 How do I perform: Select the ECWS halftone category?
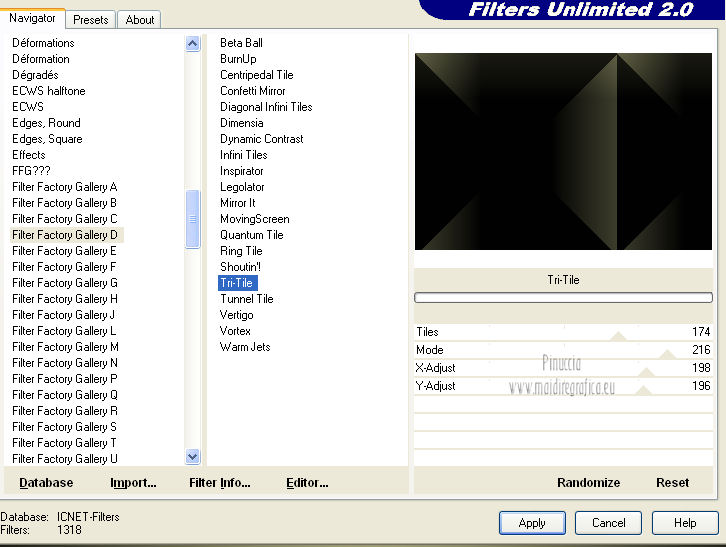coord(49,91)
